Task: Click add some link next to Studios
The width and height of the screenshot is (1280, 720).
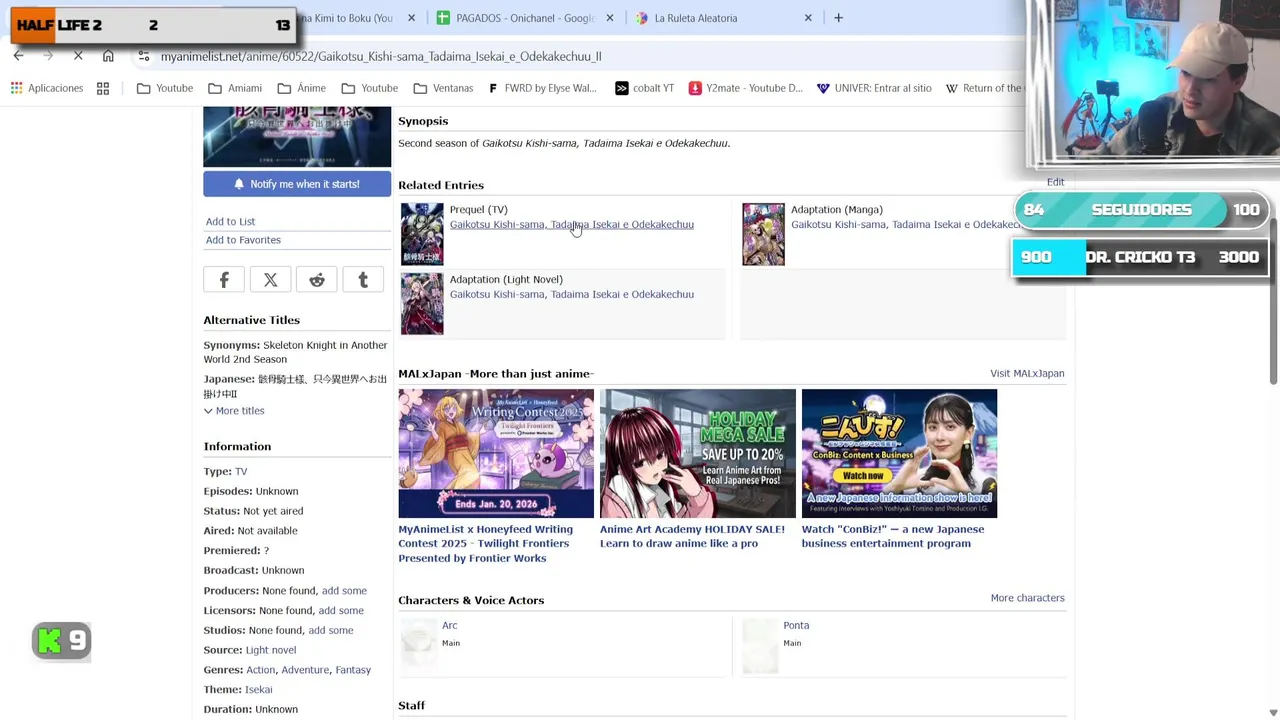Action: tap(331, 630)
